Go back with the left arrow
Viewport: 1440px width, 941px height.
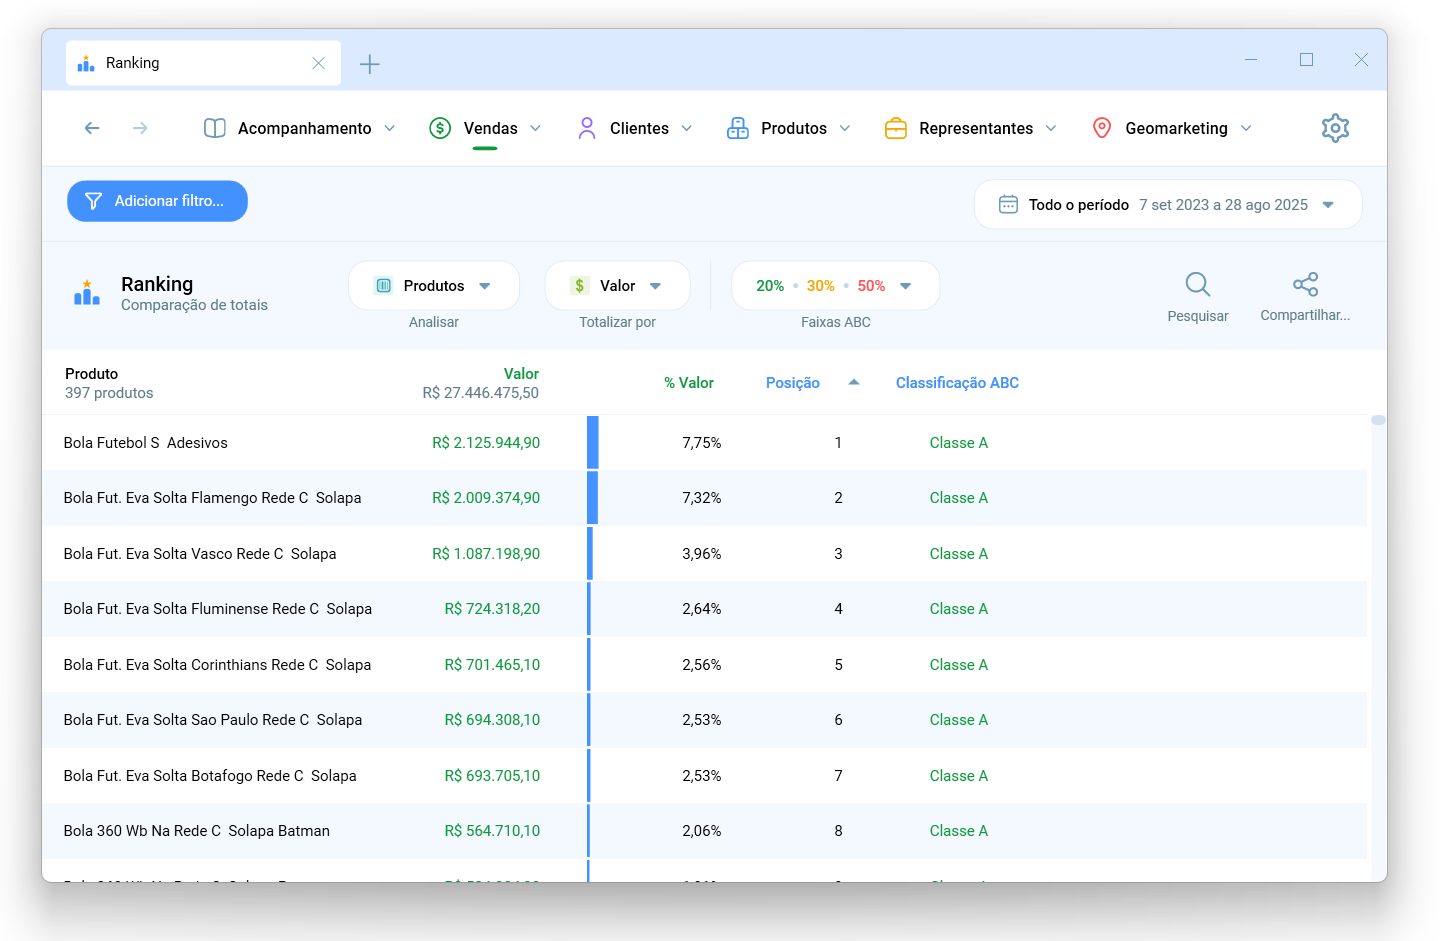tap(92, 128)
